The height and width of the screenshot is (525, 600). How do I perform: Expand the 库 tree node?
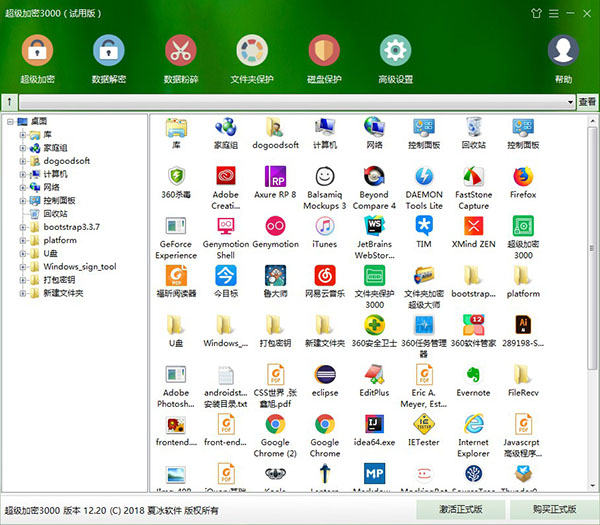(x=24, y=134)
